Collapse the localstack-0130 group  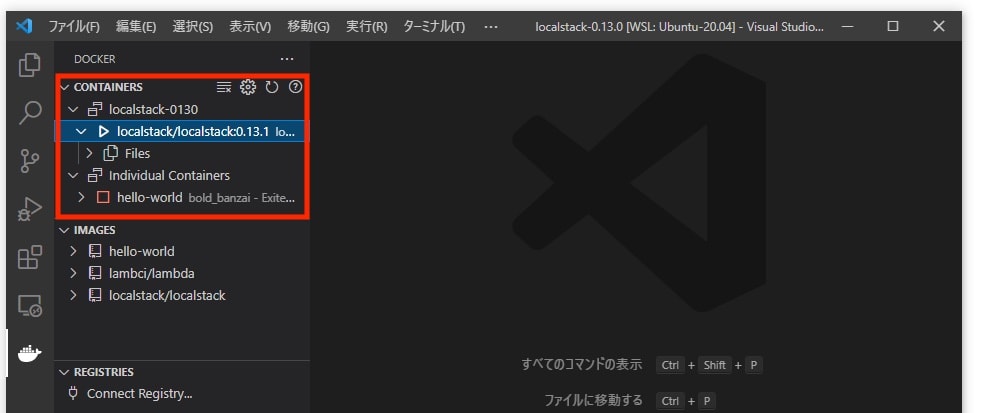[73, 110]
